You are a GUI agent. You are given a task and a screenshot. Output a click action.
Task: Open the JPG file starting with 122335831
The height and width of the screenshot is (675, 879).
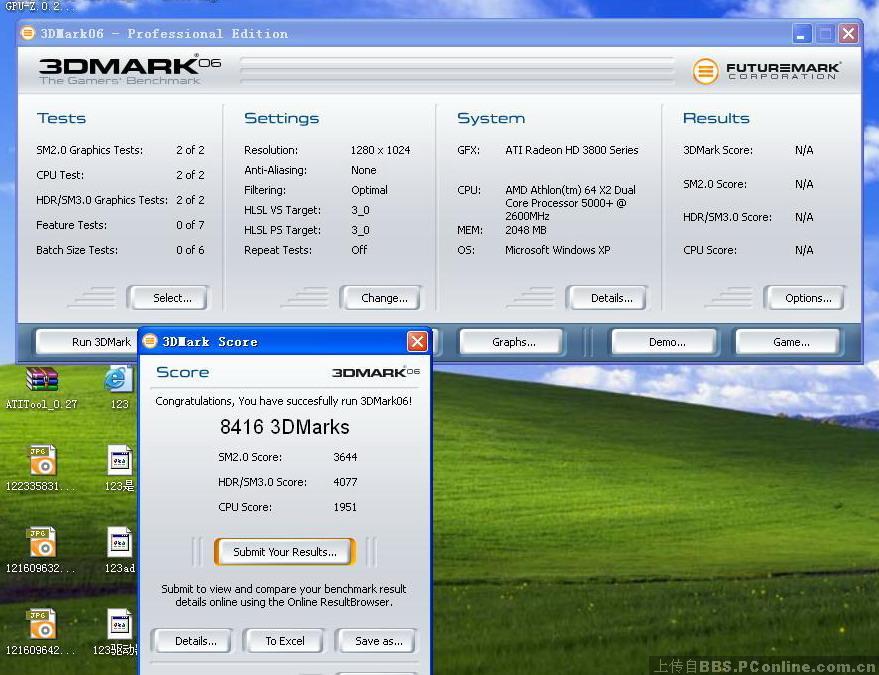click(x=41, y=461)
